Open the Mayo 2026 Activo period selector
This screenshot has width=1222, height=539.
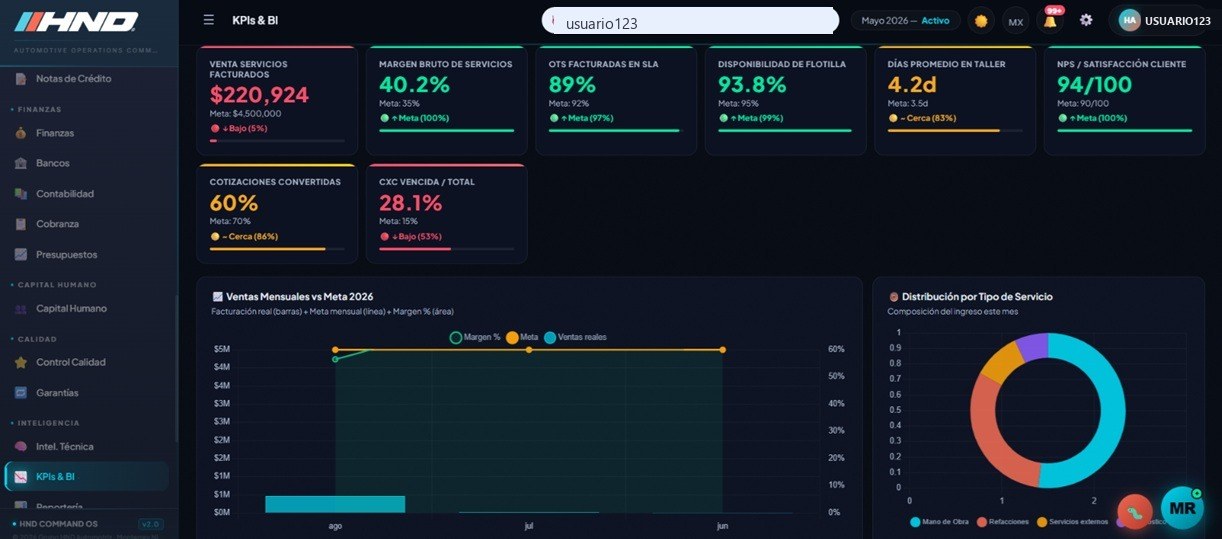point(905,20)
